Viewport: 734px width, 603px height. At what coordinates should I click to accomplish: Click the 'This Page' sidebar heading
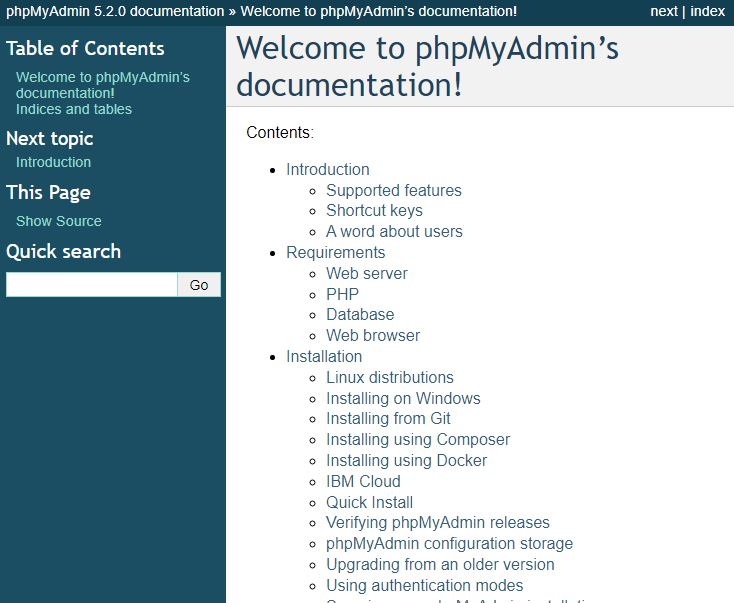(x=48, y=192)
